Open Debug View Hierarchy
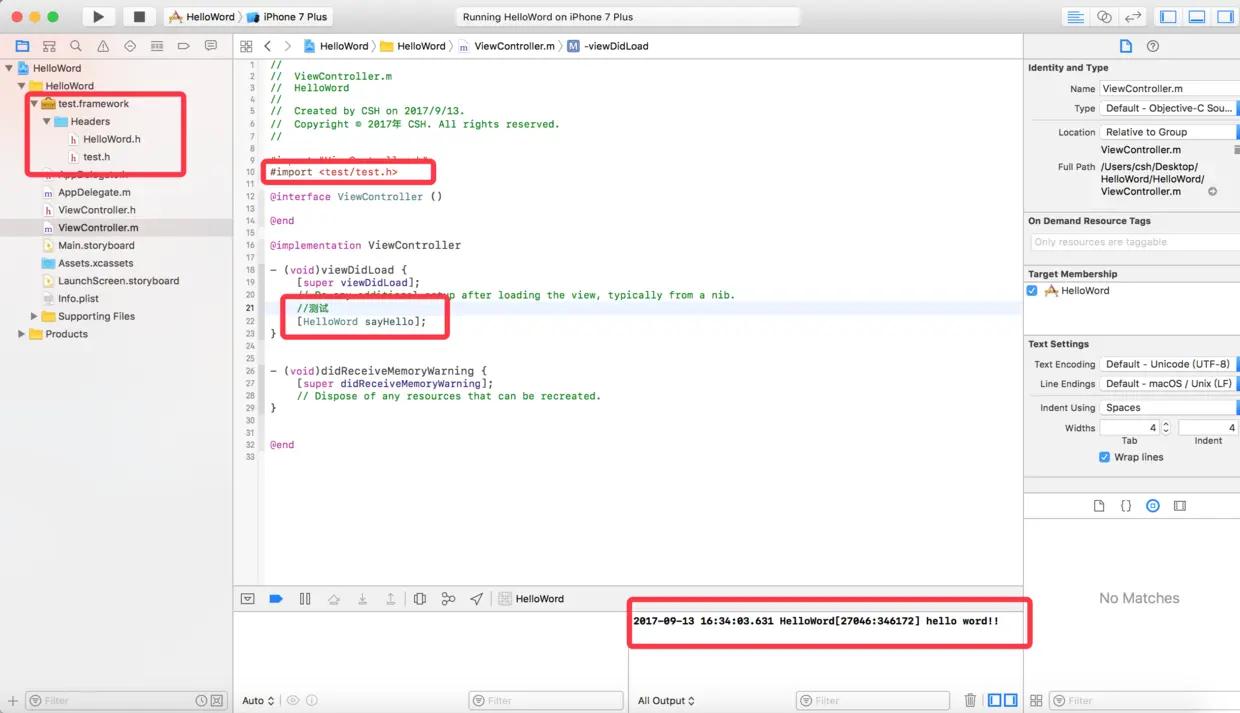The width and height of the screenshot is (1240, 713). point(420,599)
